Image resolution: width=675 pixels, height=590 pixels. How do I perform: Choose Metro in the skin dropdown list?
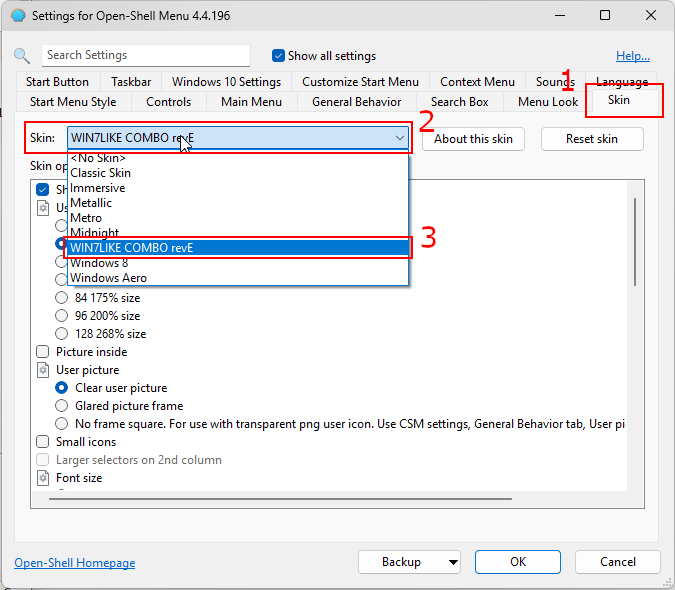[x=86, y=218]
